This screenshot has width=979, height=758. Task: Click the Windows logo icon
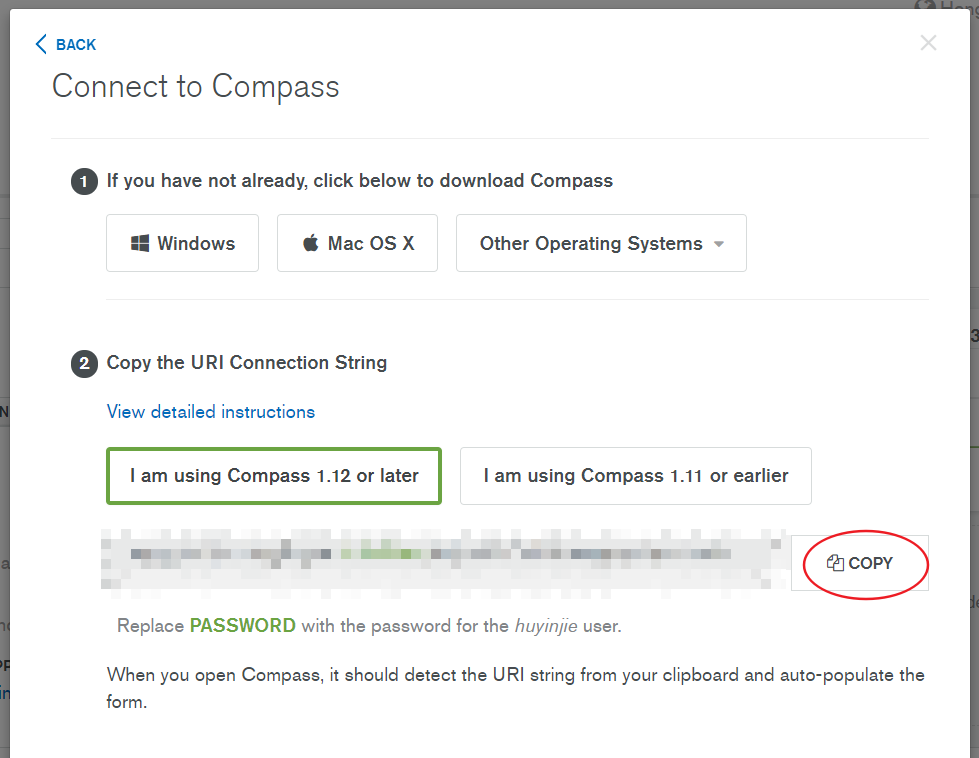point(140,244)
